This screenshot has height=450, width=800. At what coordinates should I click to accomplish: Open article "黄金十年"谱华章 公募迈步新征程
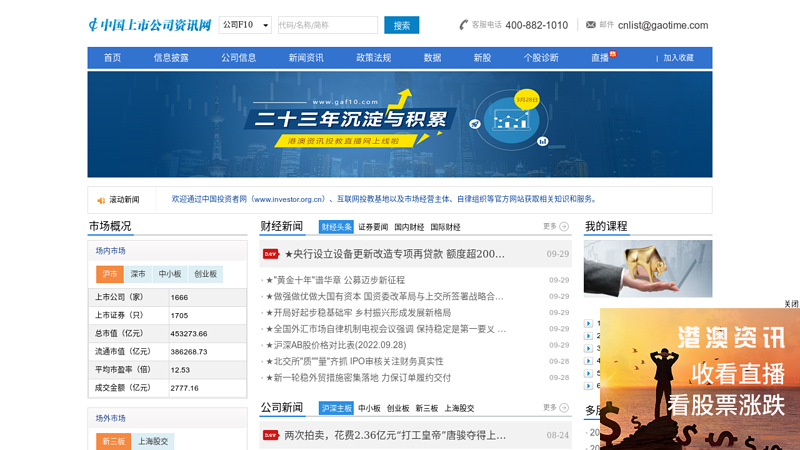335,280
